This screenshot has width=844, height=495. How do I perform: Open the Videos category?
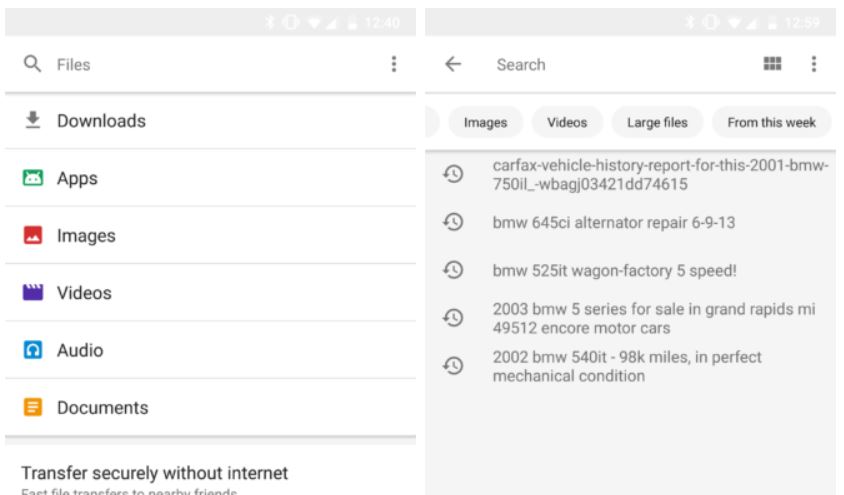pos(83,294)
